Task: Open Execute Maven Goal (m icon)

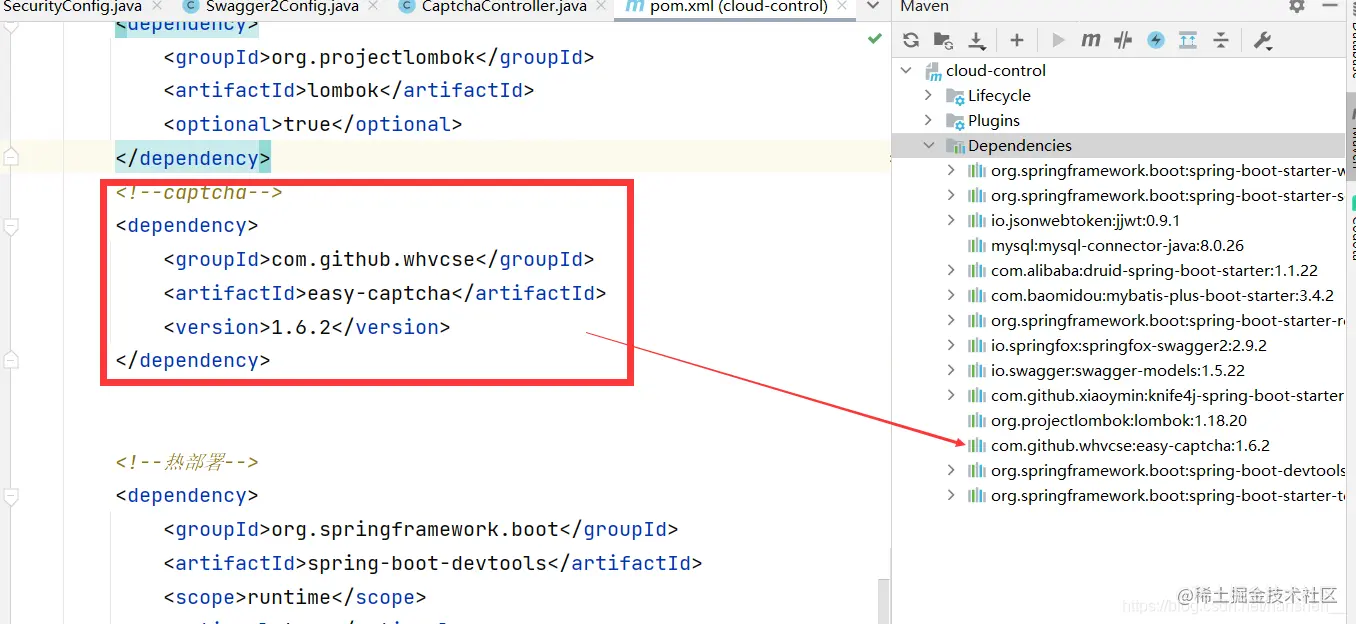Action: click(x=1091, y=40)
